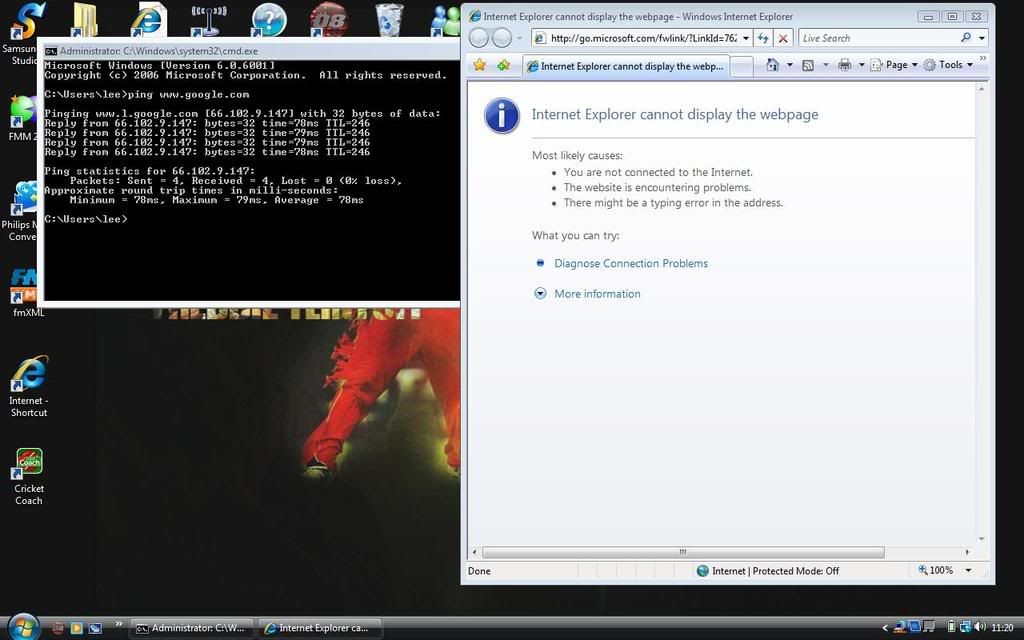
Task: Click the Print toolbar icon
Action: tap(844, 65)
